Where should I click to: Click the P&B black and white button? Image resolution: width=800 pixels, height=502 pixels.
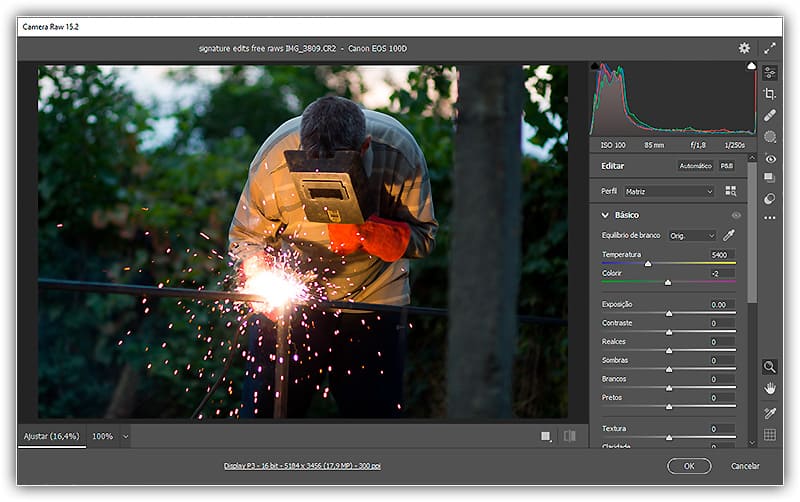pos(727,166)
